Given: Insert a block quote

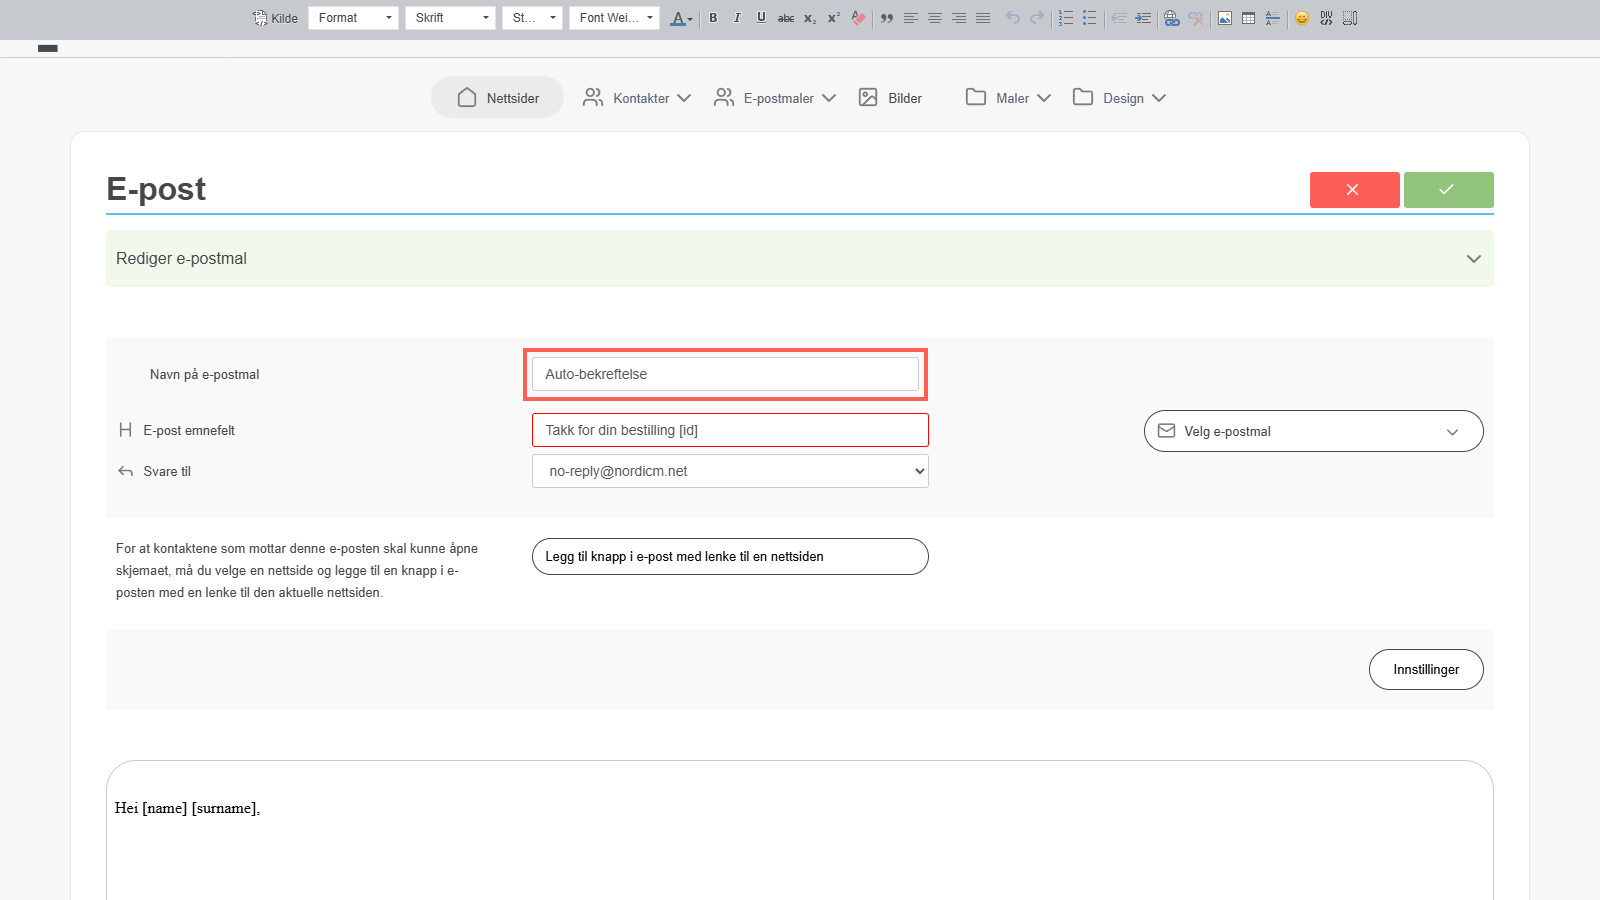Looking at the screenshot, I should click(x=887, y=18).
